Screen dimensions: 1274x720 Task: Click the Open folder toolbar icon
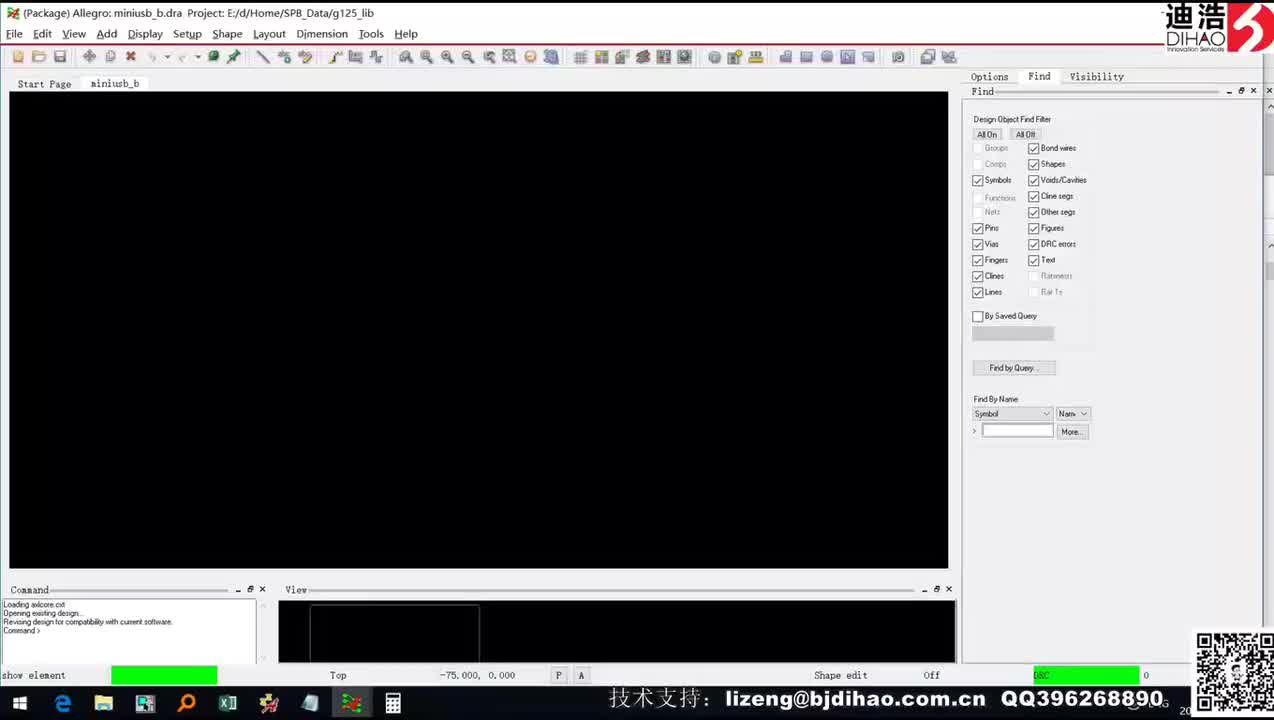pos(39,57)
